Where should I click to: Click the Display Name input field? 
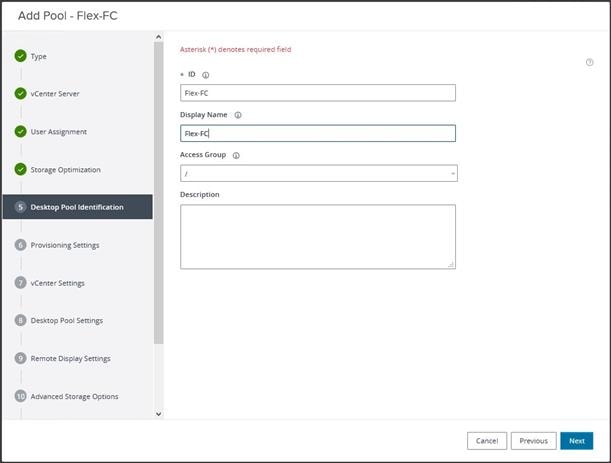[318, 133]
